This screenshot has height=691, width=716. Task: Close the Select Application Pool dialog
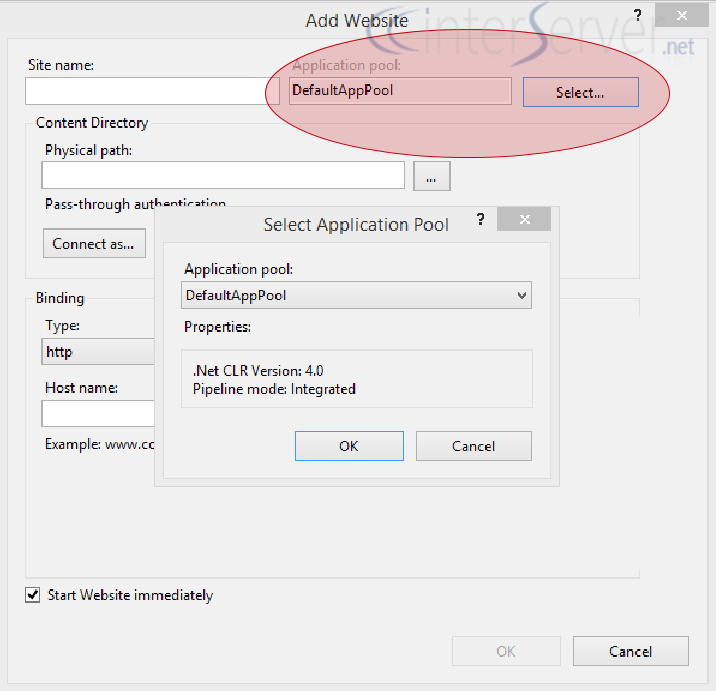[524, 219]
